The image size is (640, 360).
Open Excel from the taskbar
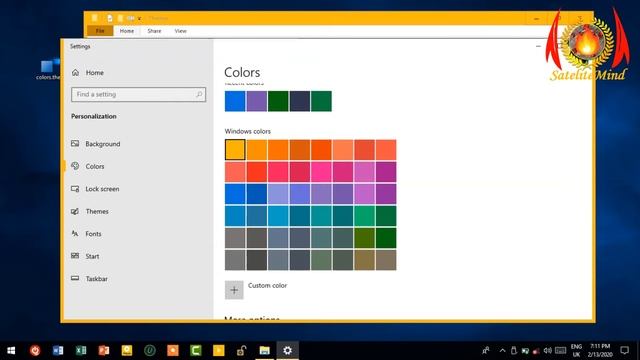81,350
